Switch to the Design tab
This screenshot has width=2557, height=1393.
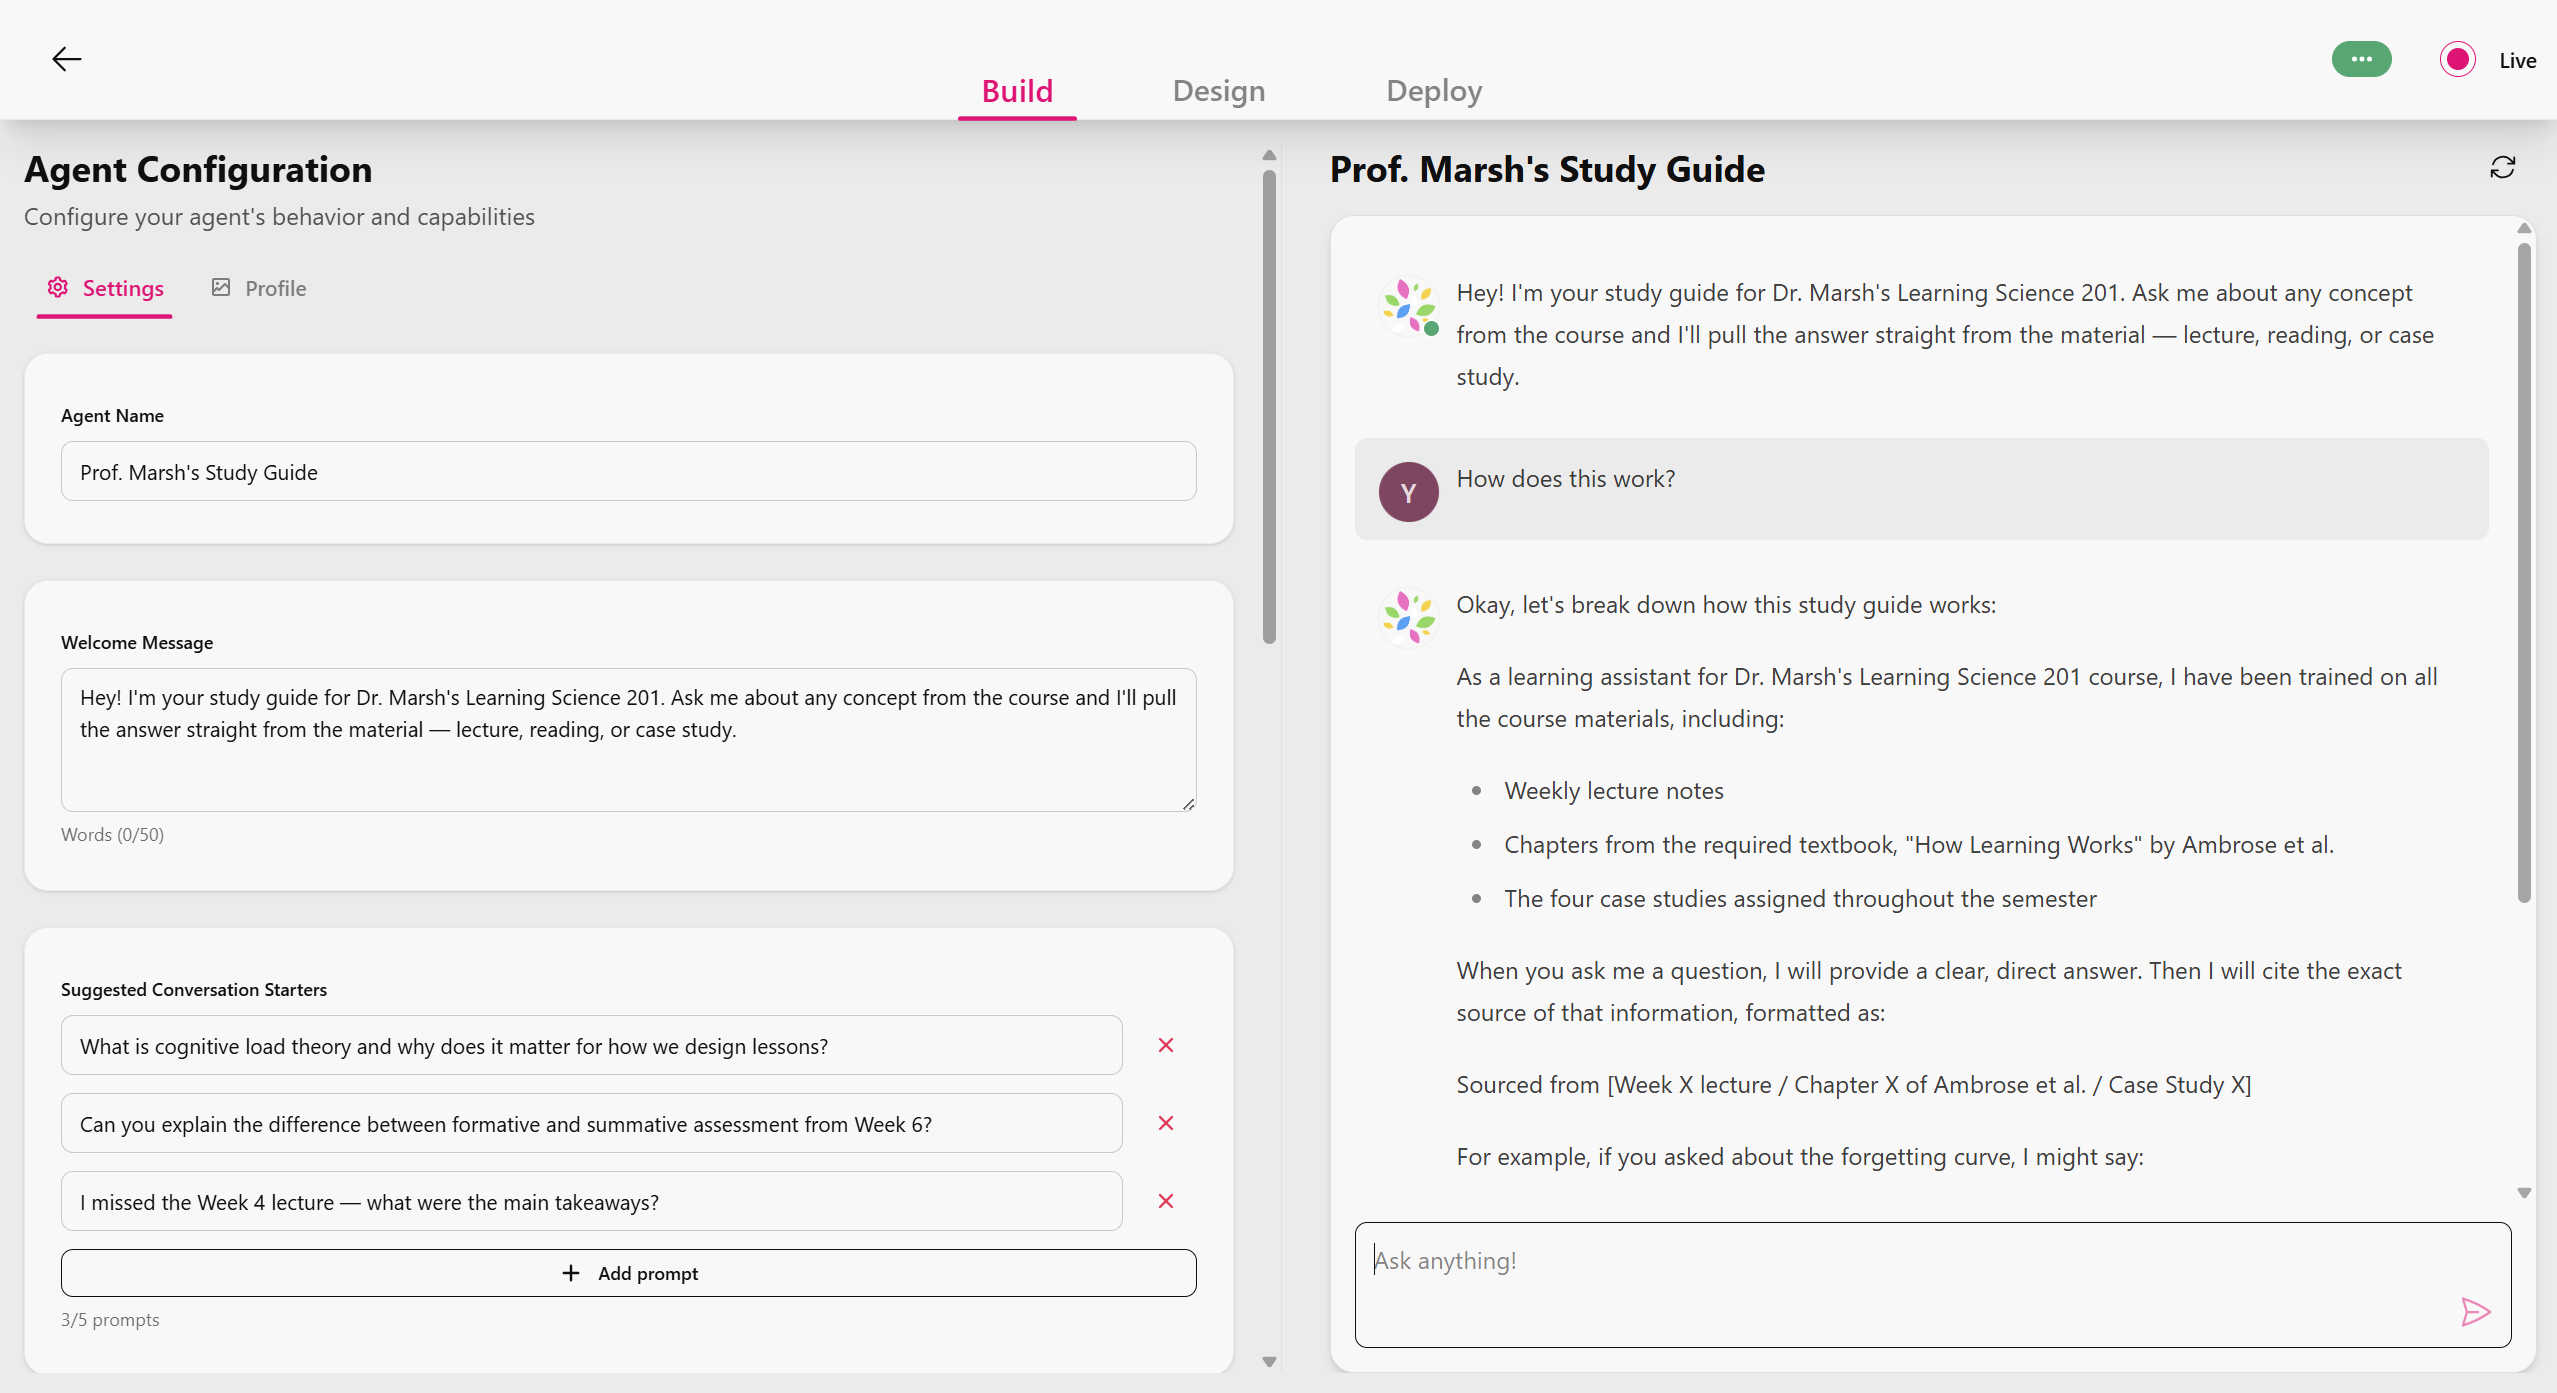coord(1218,91)
